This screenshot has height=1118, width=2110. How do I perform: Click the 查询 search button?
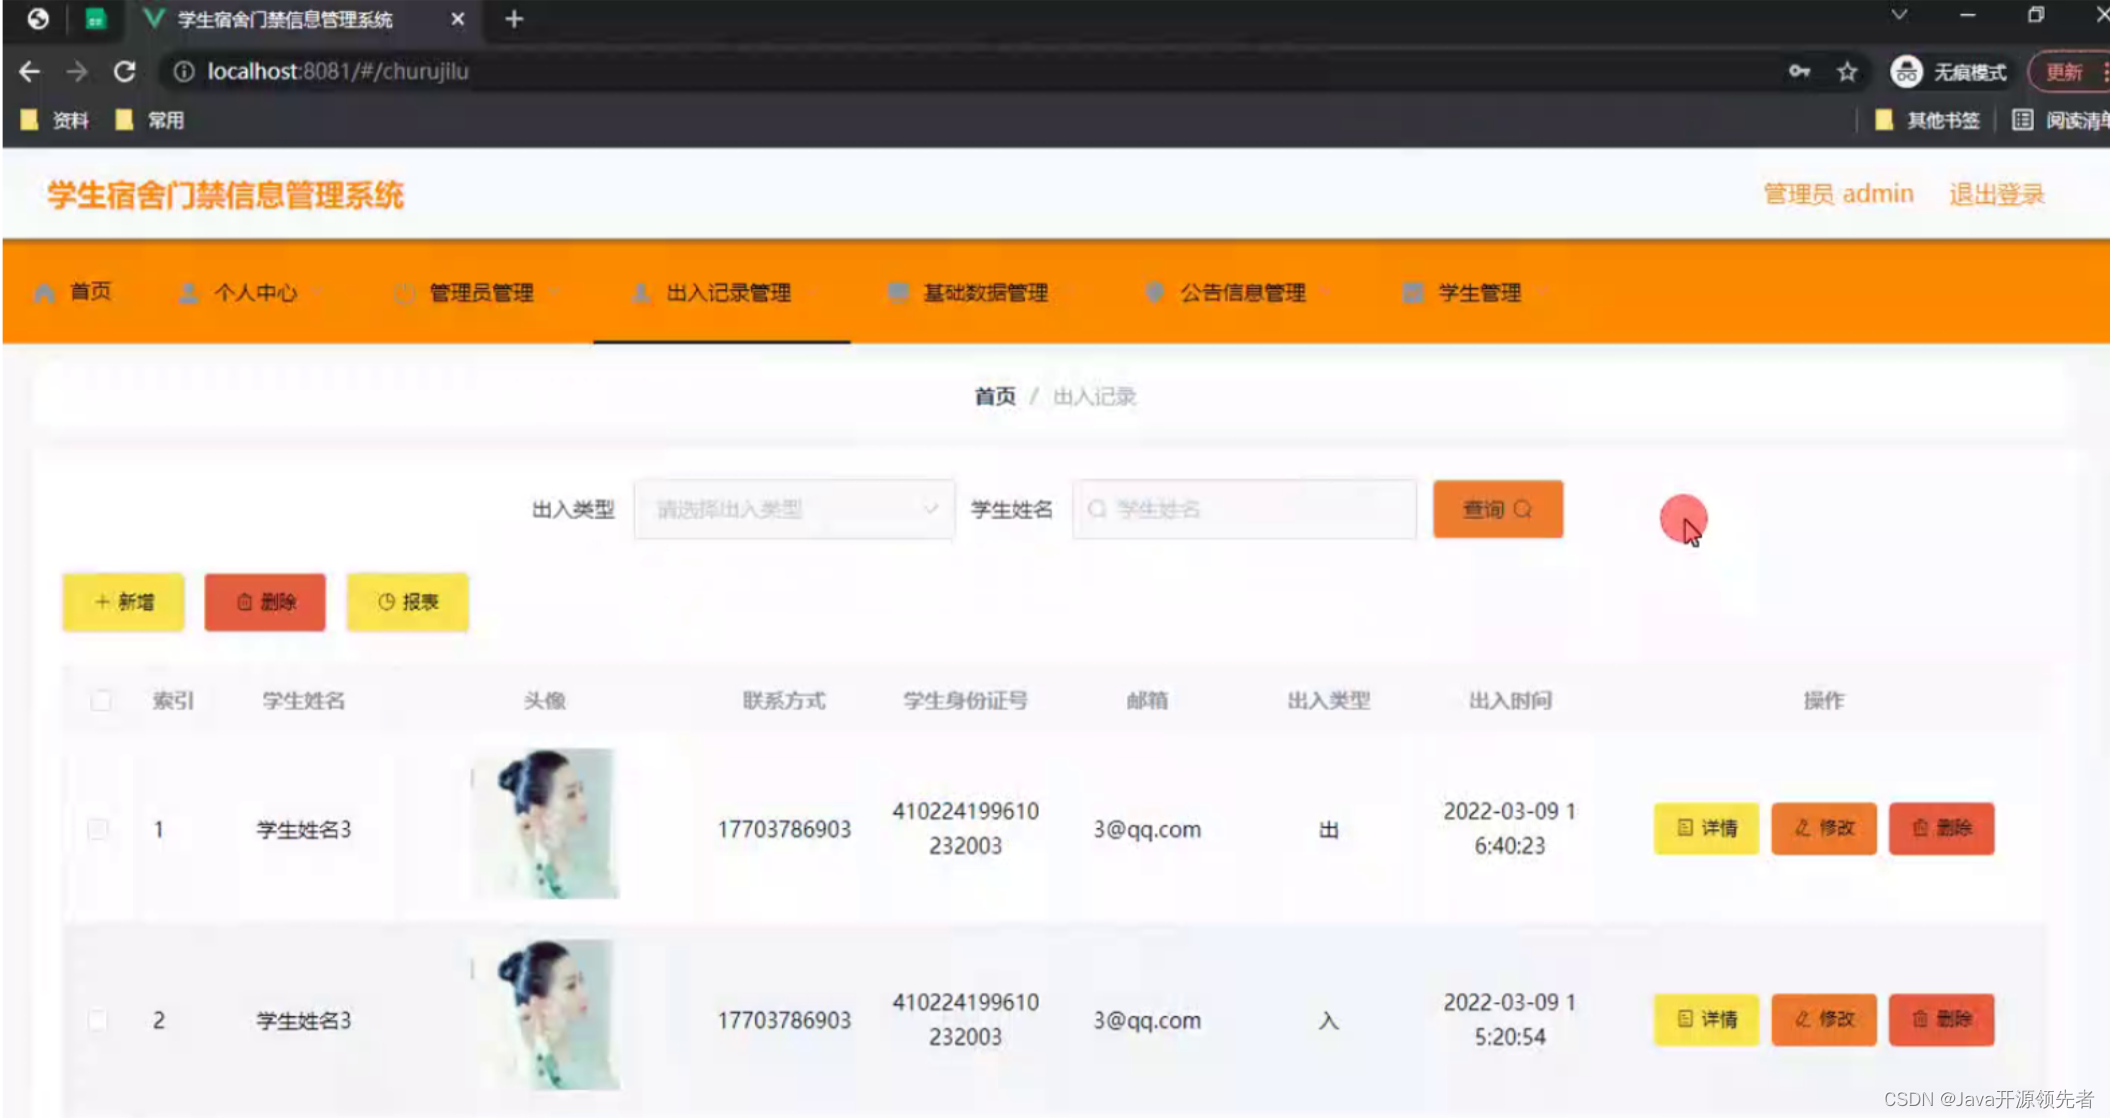[1497, 510]
